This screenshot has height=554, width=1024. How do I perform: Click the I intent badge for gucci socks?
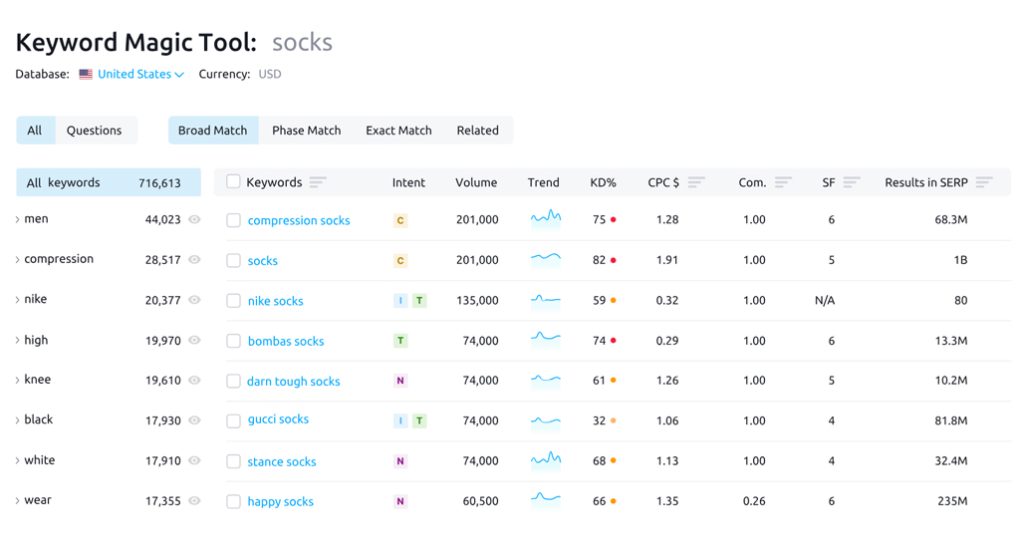[x=400, y=421]
